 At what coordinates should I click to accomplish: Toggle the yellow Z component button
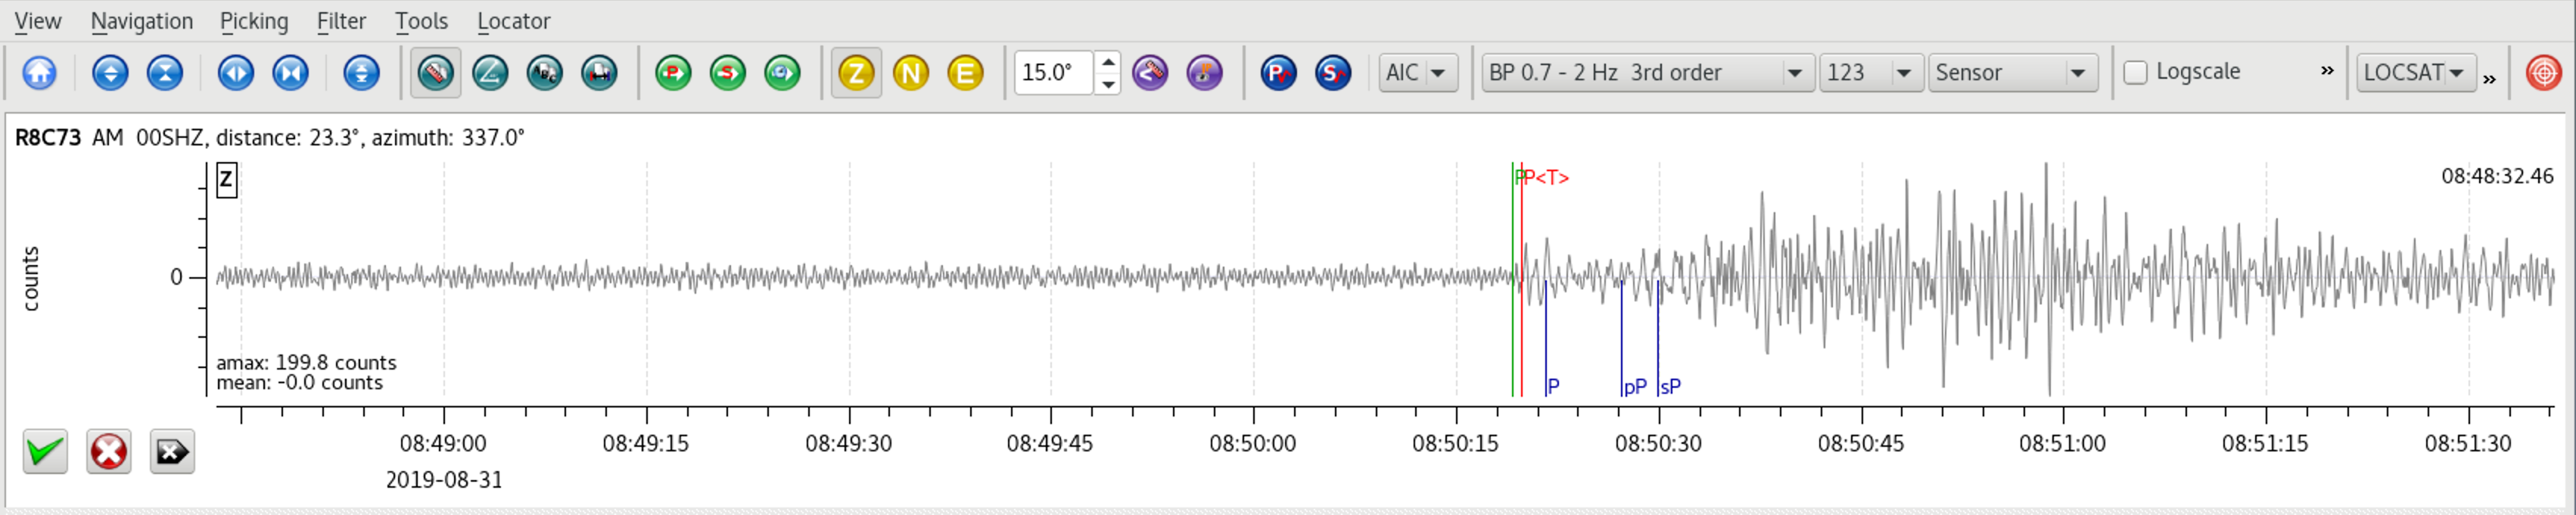(x=856, y=73)
